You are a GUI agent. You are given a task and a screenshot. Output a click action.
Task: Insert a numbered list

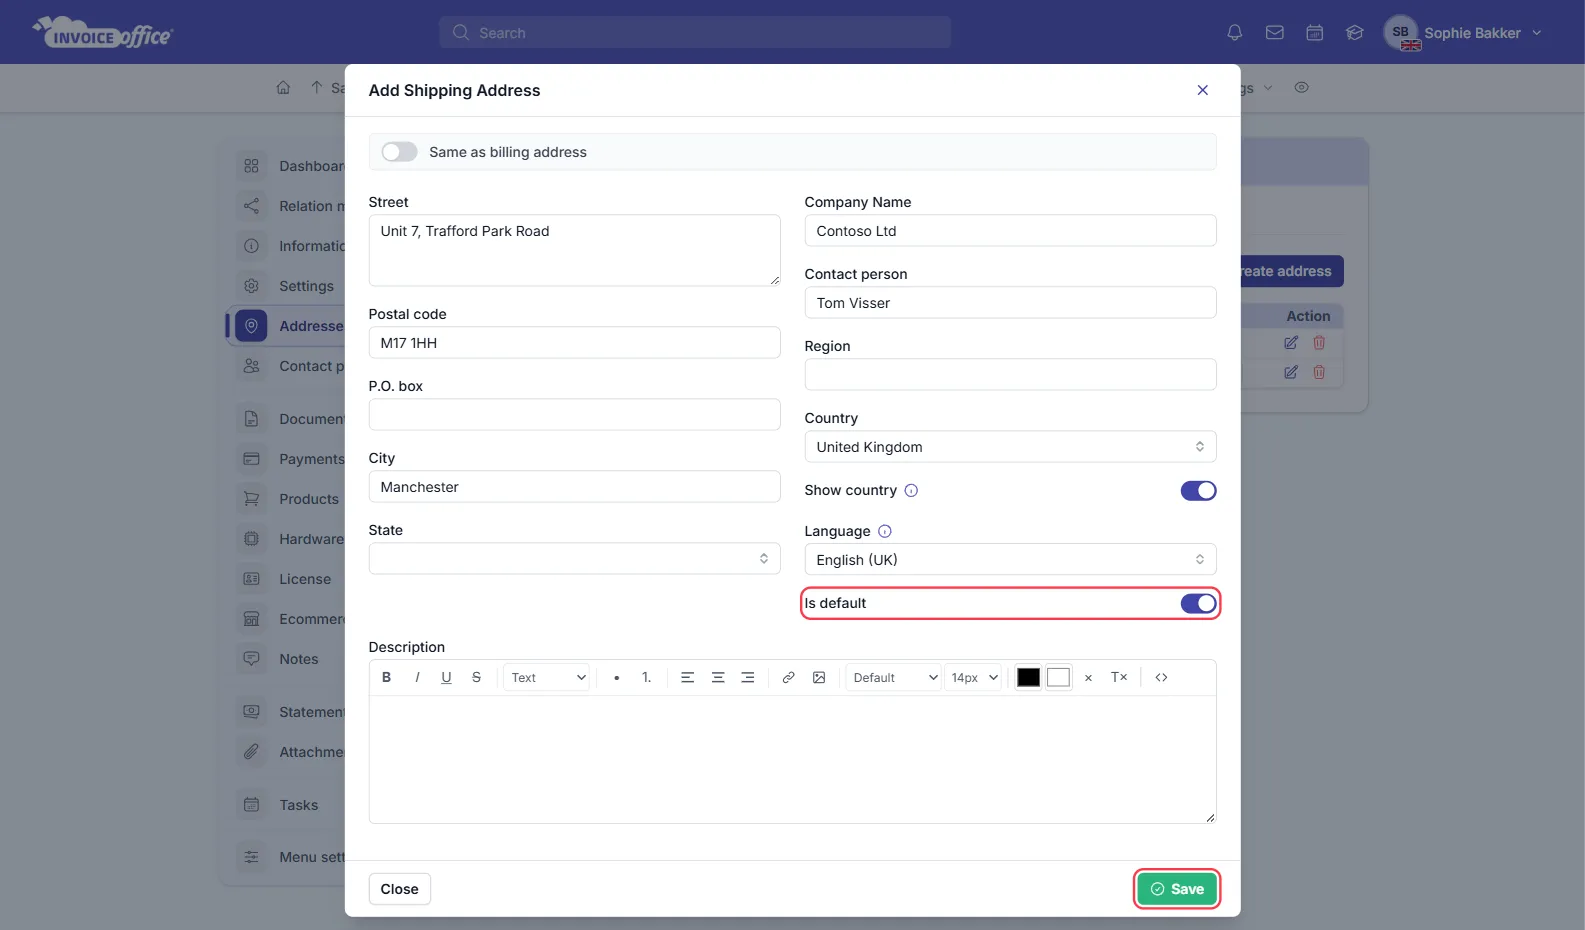click(x=647, y=678)
